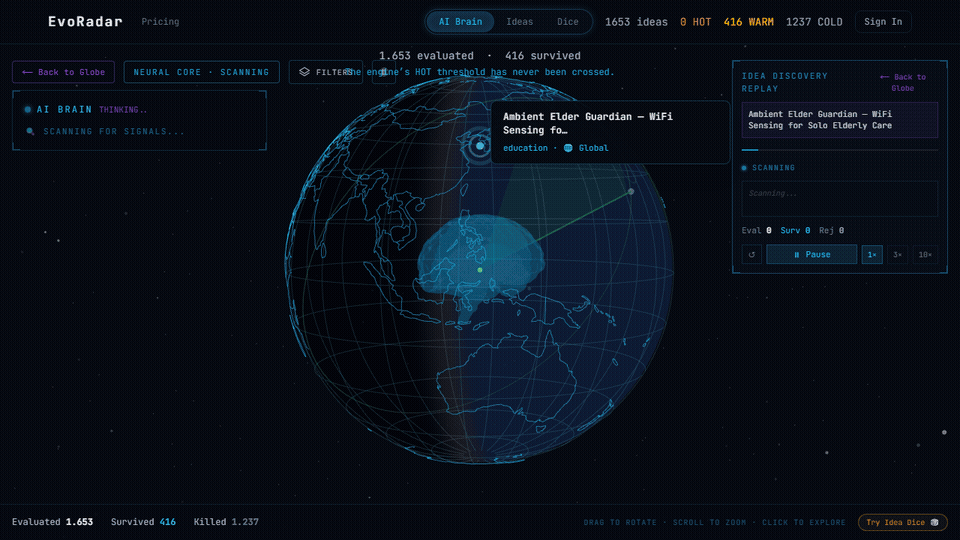Click the scanning magnifier icon in AI Brain panel
This screenshot has width=960, height=540.
coord(30,132)
